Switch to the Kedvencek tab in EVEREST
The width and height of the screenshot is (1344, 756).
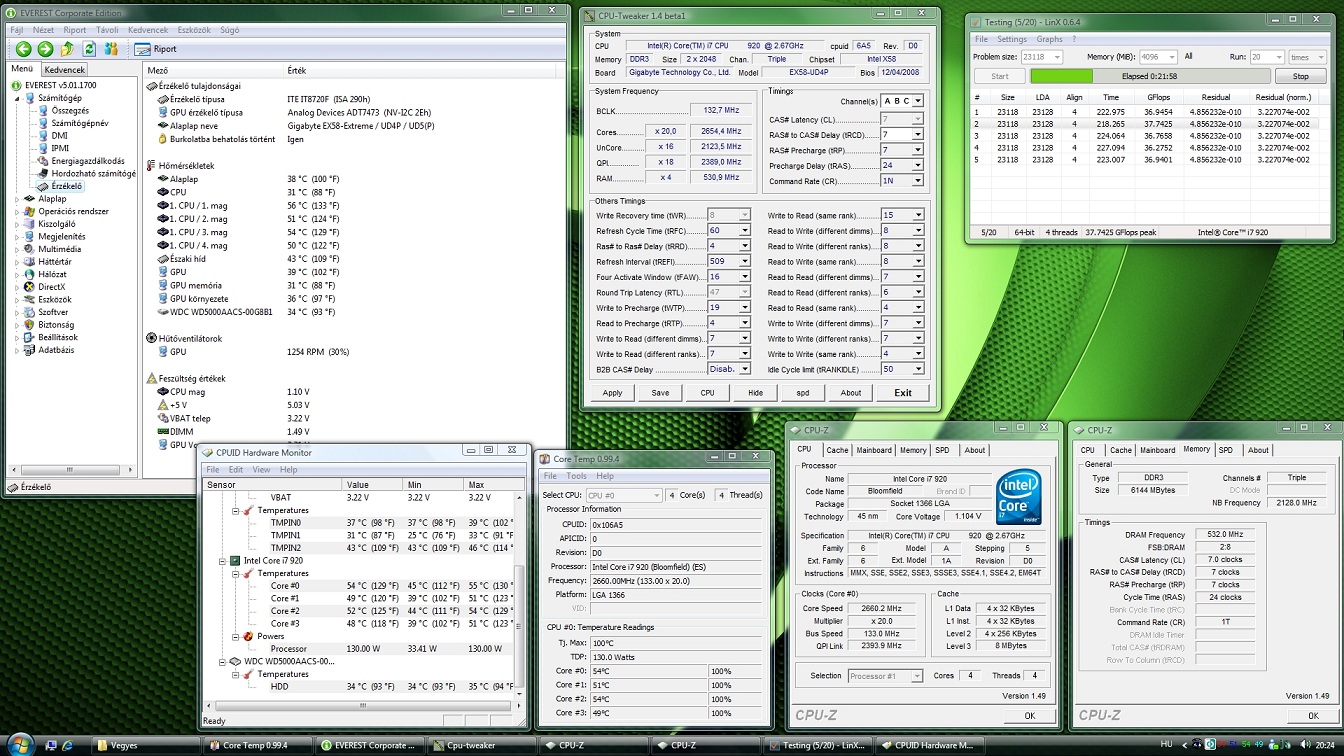[65, 70]
